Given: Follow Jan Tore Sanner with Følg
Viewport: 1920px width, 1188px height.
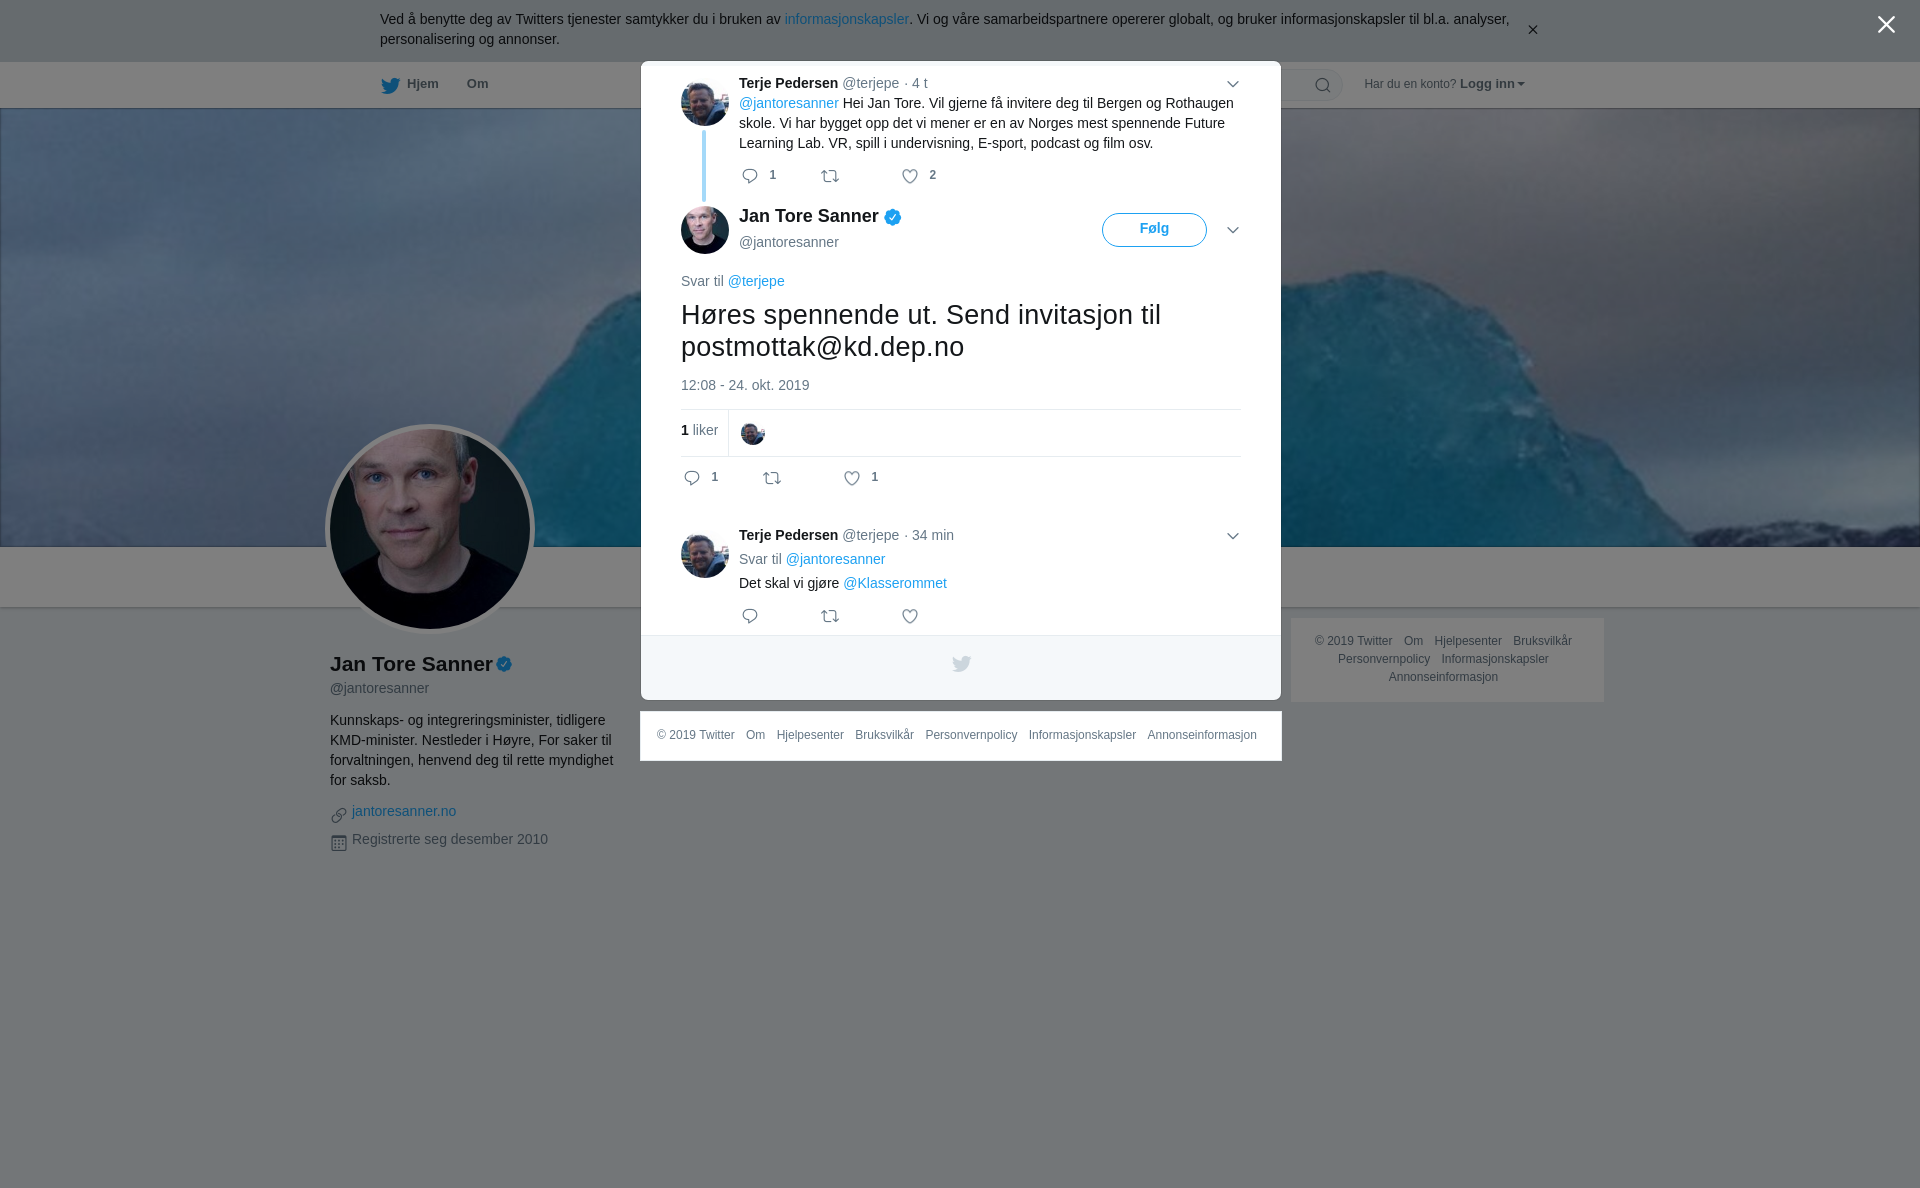Looking at the screenshot, I should point(1154,230).
